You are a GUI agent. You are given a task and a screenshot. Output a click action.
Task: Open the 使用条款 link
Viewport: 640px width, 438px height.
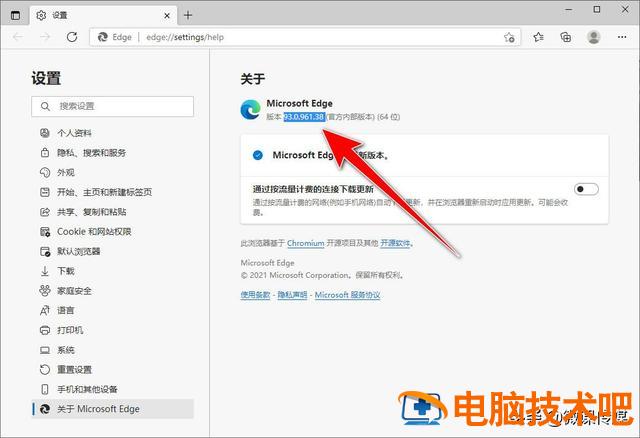point(255,295)
